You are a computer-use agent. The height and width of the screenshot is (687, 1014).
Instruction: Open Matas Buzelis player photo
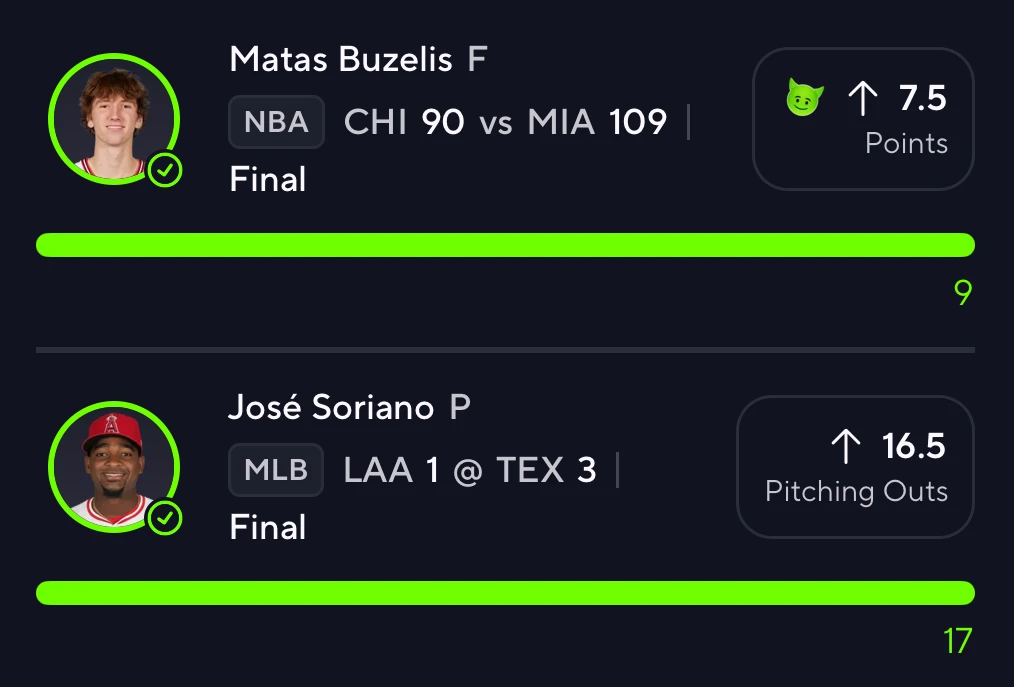click(114, 119)
